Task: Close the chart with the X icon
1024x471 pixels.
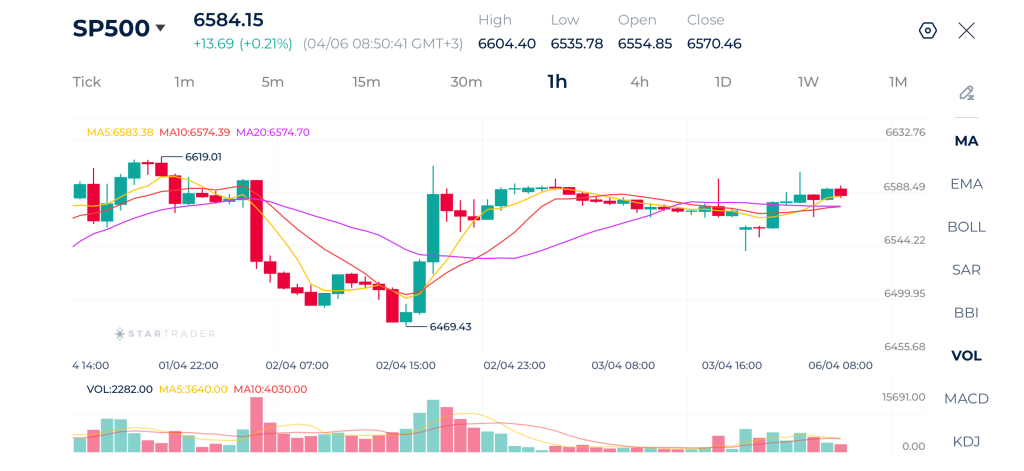Action: click(967, 31)
